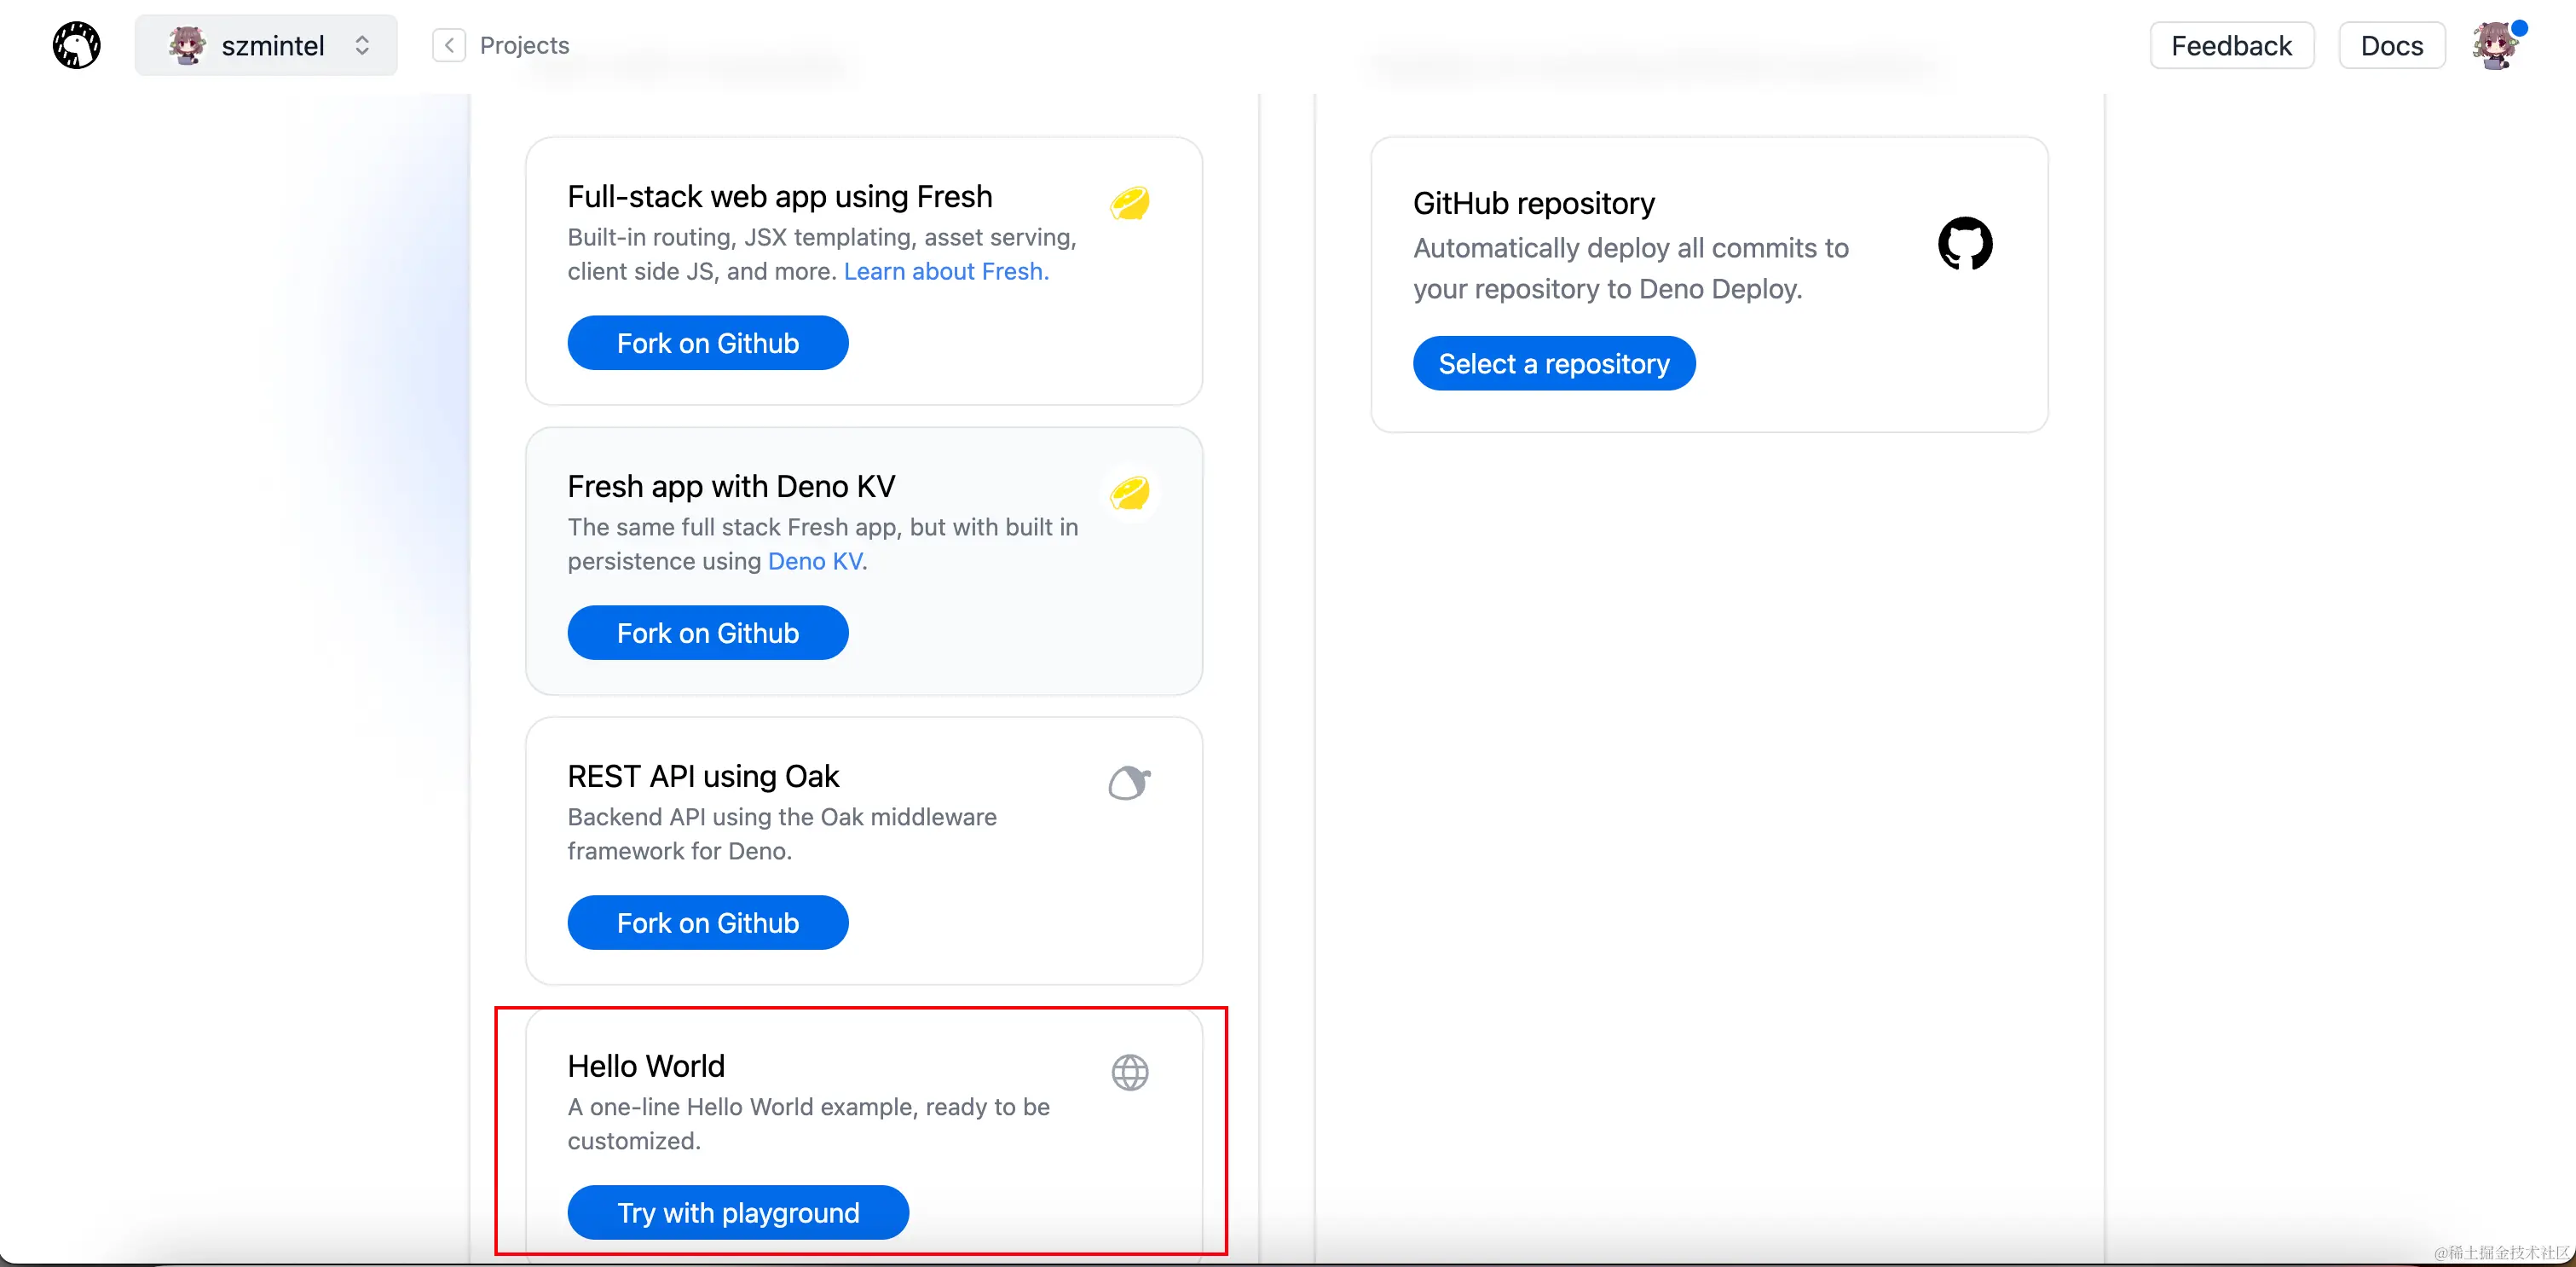2576x1267 pixels.
Task: Click the user avatar in top right
Action: [x=2496, y=46]
